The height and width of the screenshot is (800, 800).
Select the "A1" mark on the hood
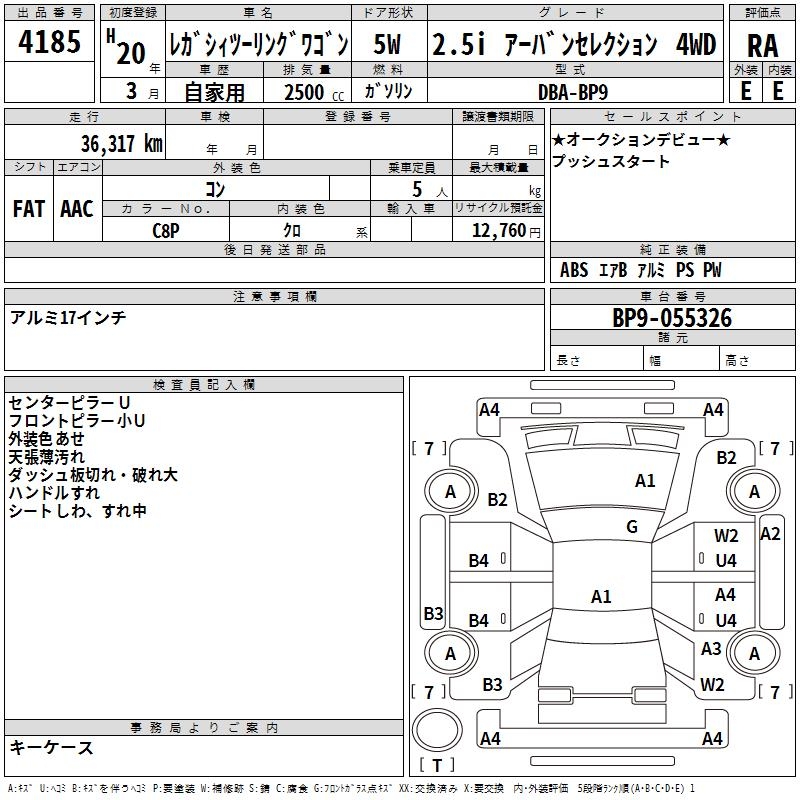pos(645,480)
